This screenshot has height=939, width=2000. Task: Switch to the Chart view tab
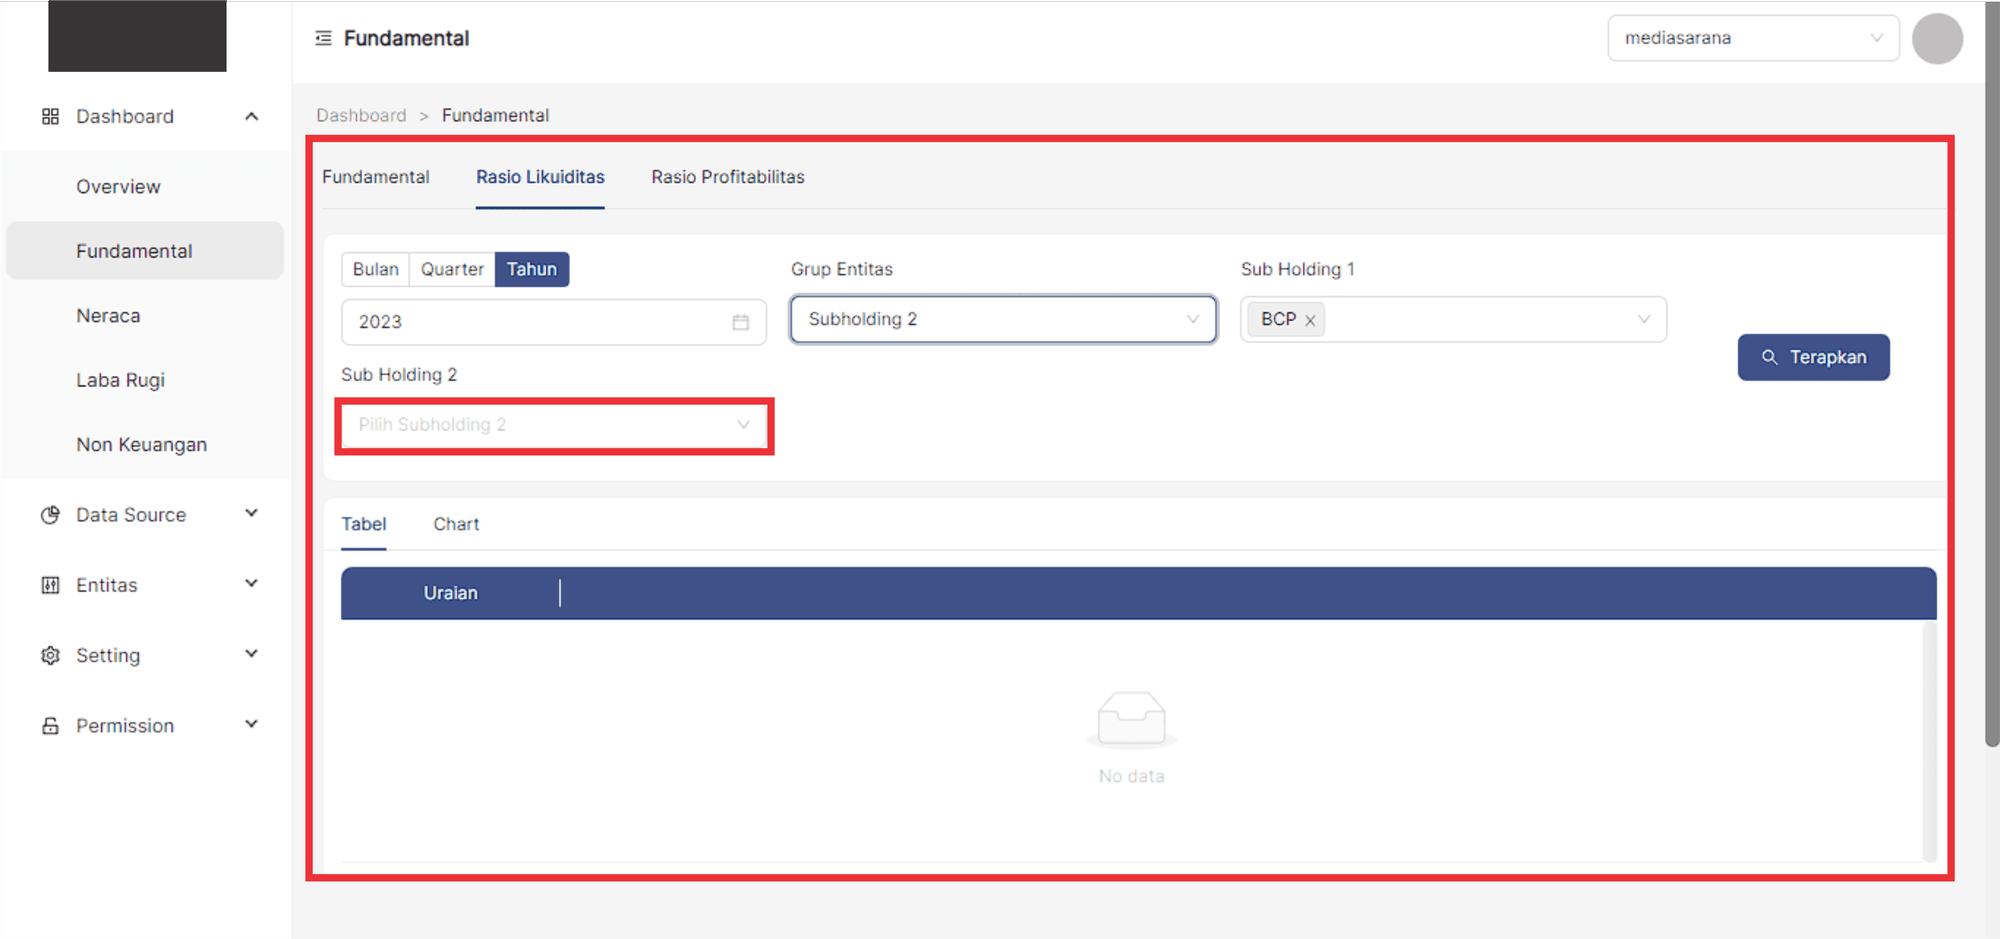(456, 524)
